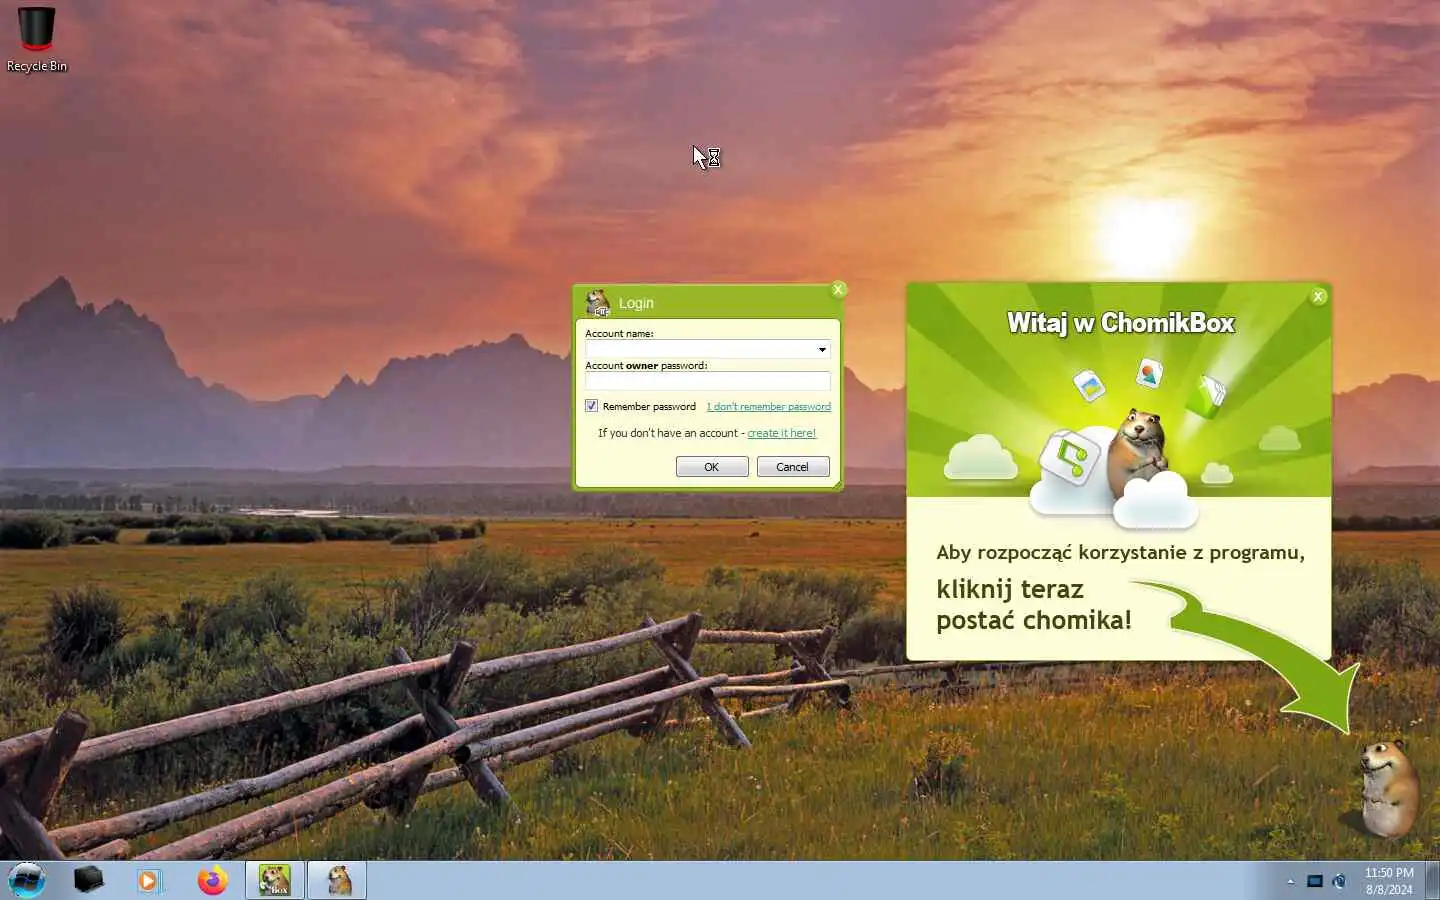Click the network monitor tray icon
Screen dimensions: 1440x900
pos(1315,881)
